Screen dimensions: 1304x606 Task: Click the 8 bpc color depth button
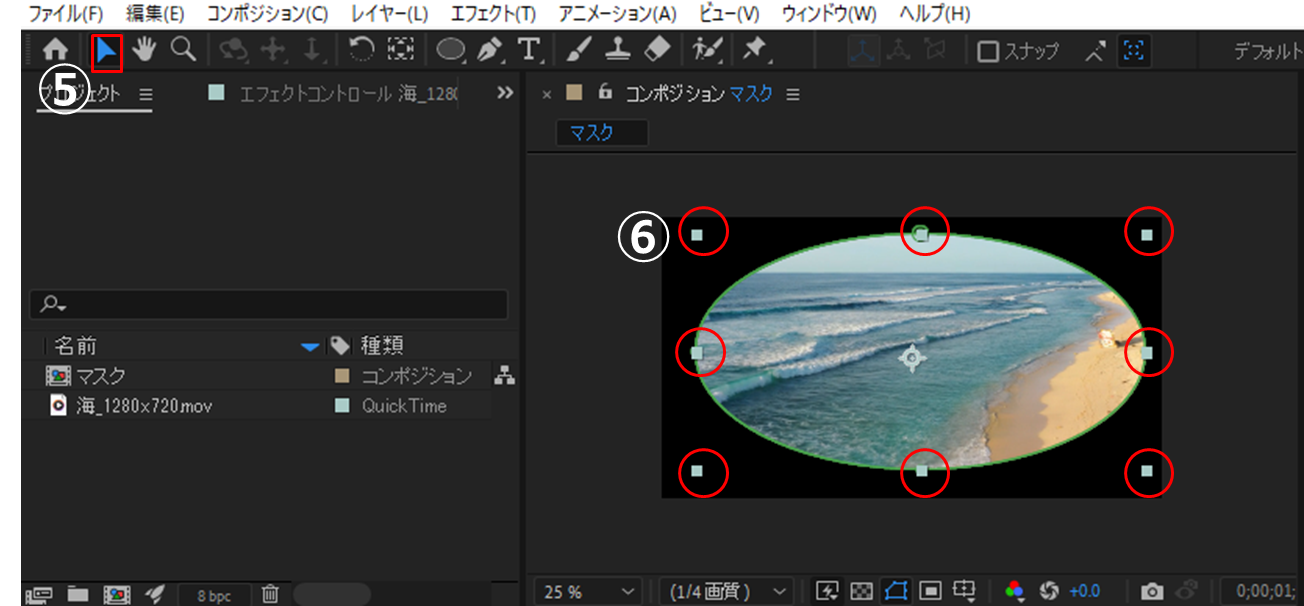click(214, 595)
